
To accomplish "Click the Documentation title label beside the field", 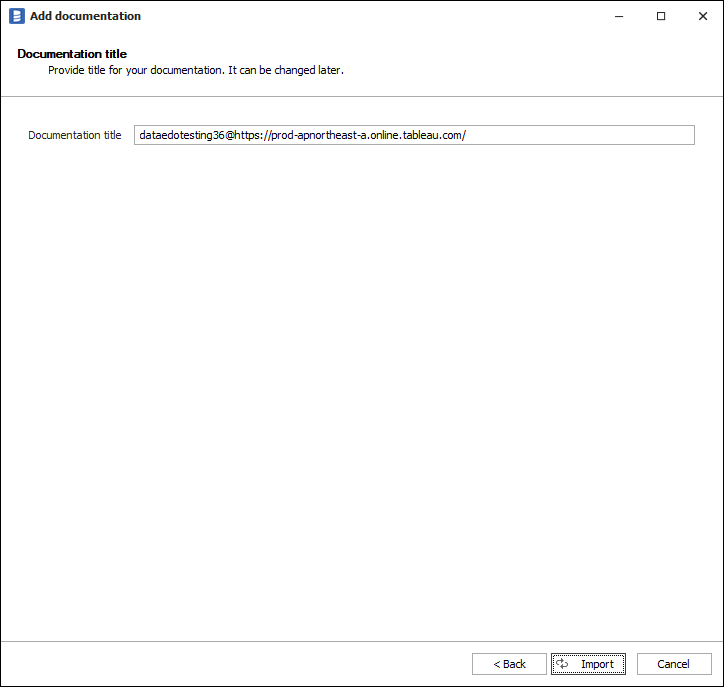I will pyautogui.click(x=75, y=135).
